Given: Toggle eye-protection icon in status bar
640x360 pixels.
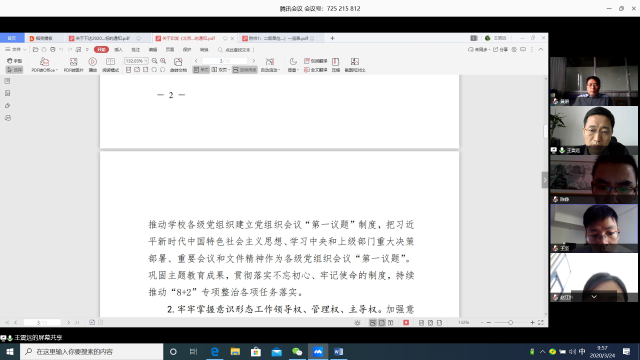Looking at the screenshot, I should coord(358,322).
